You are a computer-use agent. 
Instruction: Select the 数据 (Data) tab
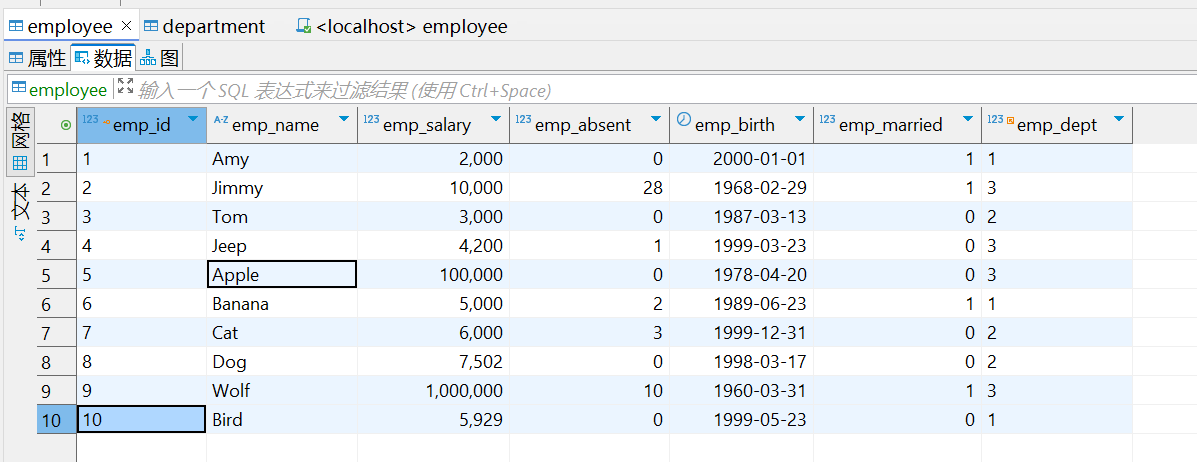103,57
